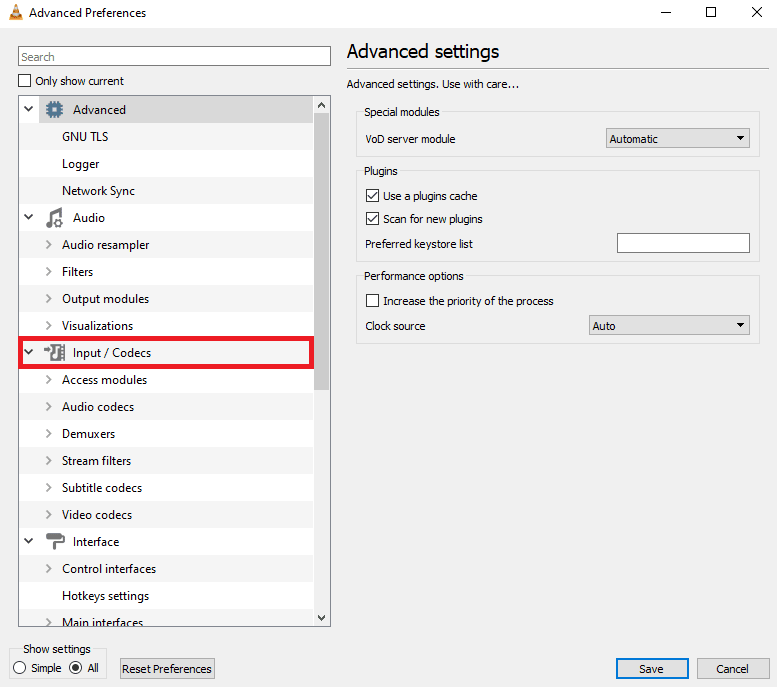777x687 pixels.
Task: Collapse the Audio section chevron
Action: [x=29, y=217]
